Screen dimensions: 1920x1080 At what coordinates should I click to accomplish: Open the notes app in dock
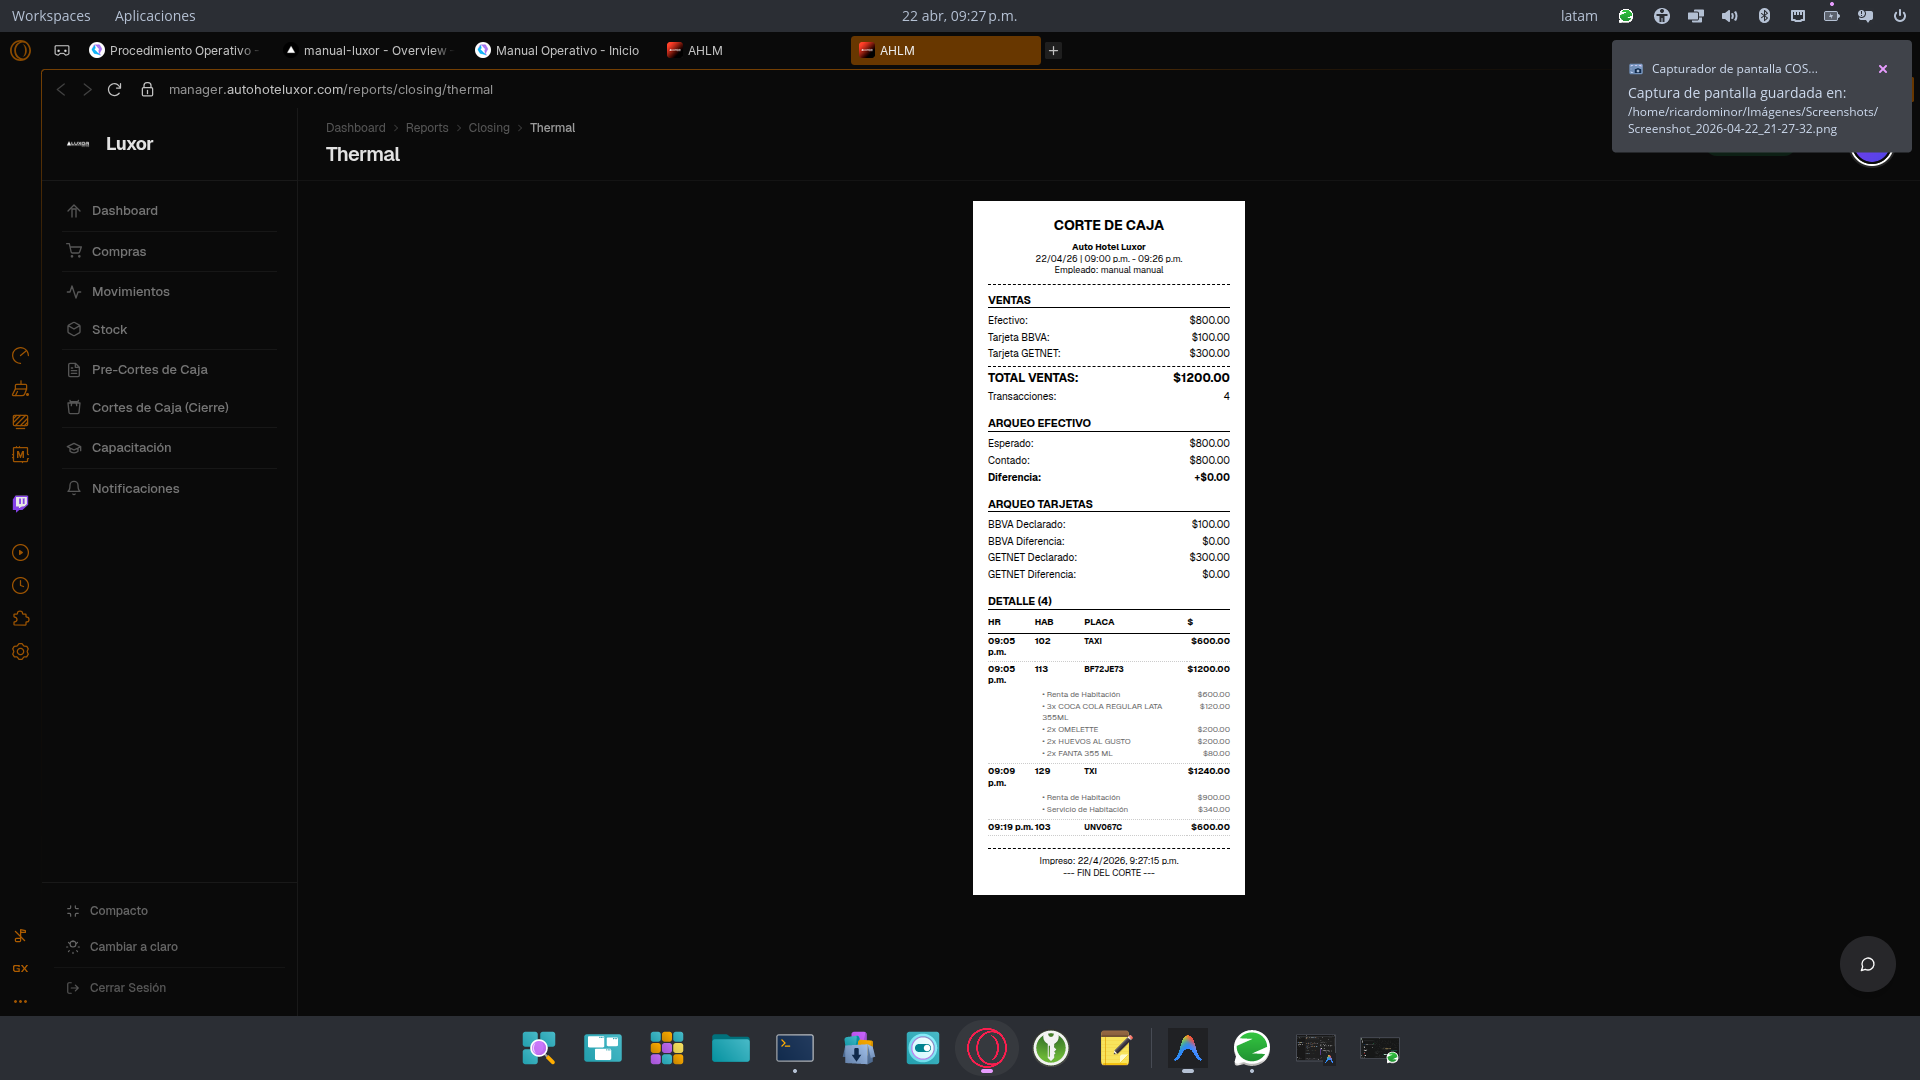pyautogui.click(x=1115, y=1048)
